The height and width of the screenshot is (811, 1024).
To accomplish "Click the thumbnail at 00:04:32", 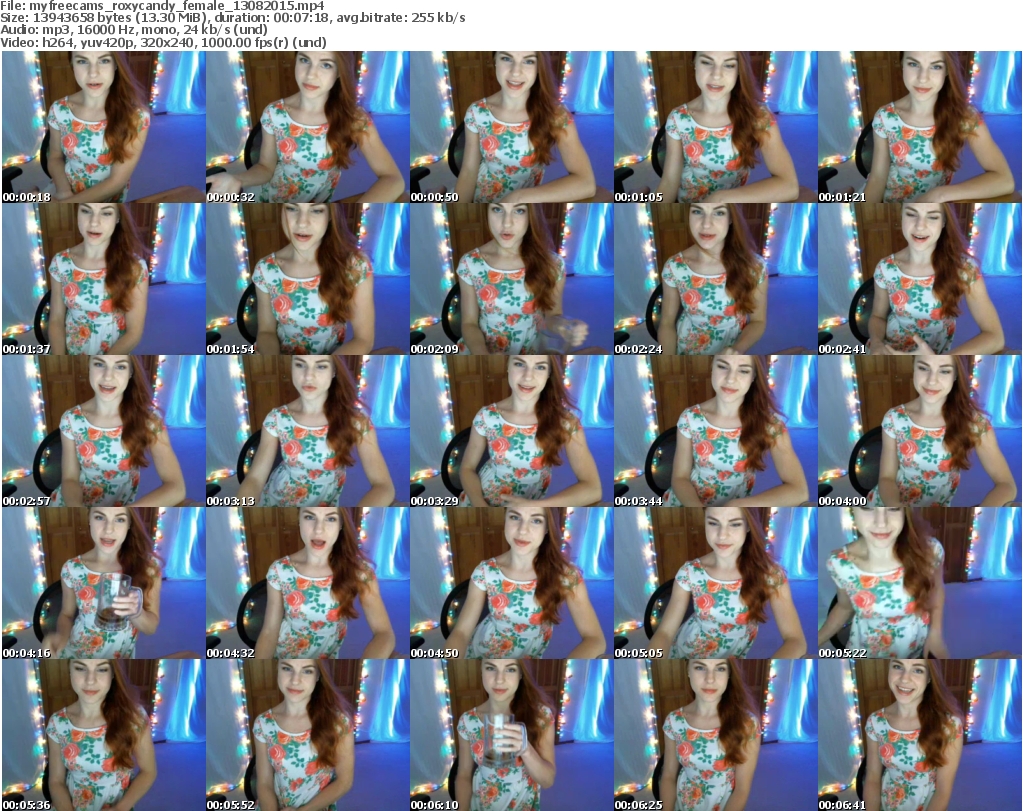I will (x=308, y=583).
